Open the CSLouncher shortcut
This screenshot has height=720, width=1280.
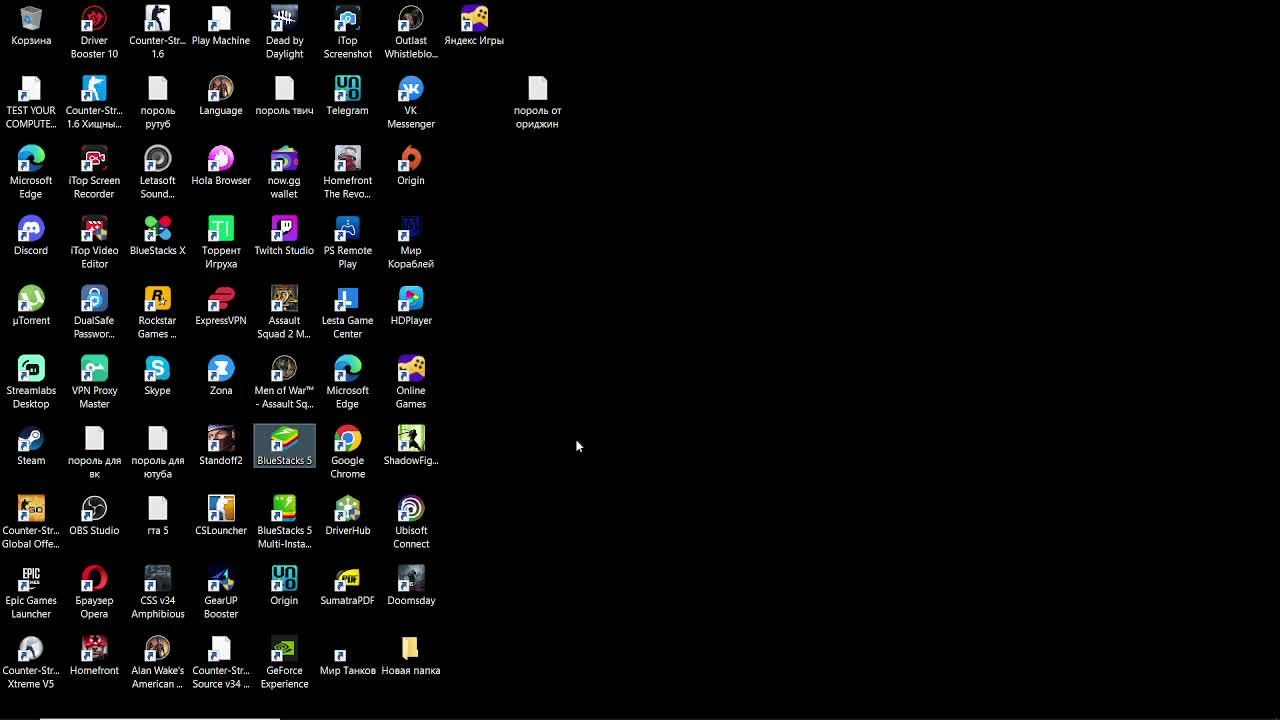[221, 517]
